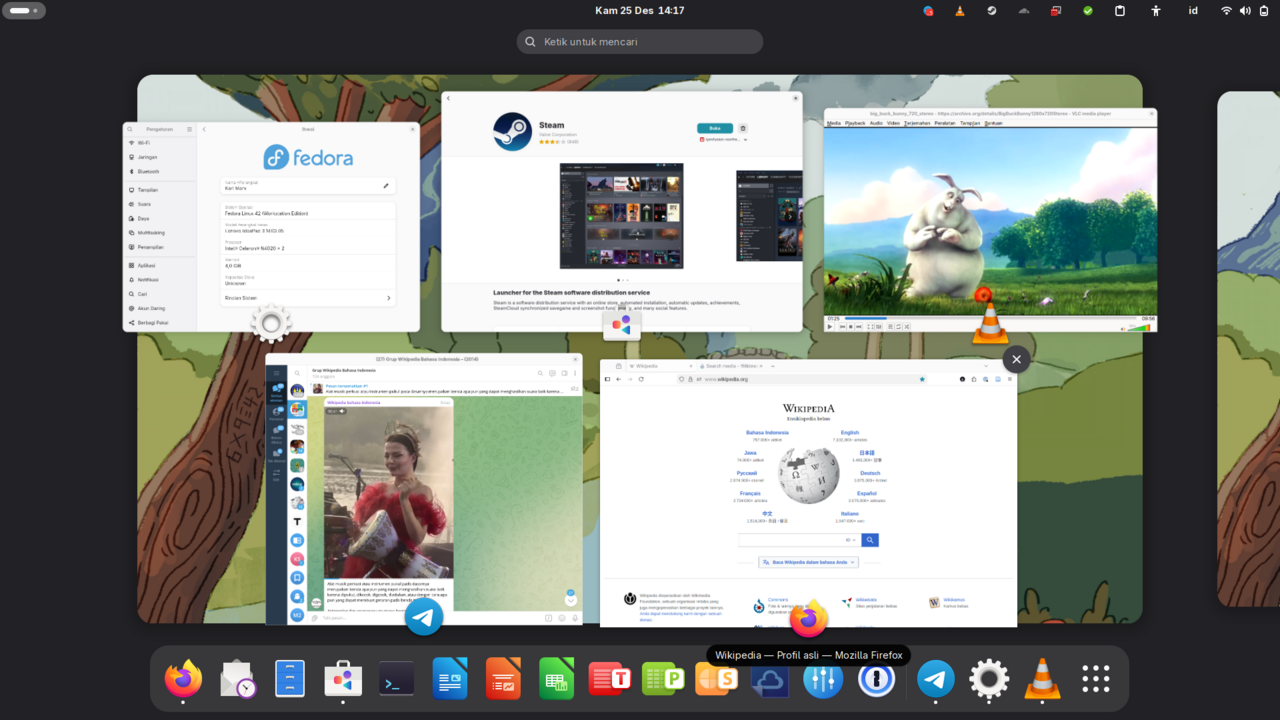The image size is (1280, 720).
Task: Launch Evolution mail from the dock
Action: (x=238, y=680)
